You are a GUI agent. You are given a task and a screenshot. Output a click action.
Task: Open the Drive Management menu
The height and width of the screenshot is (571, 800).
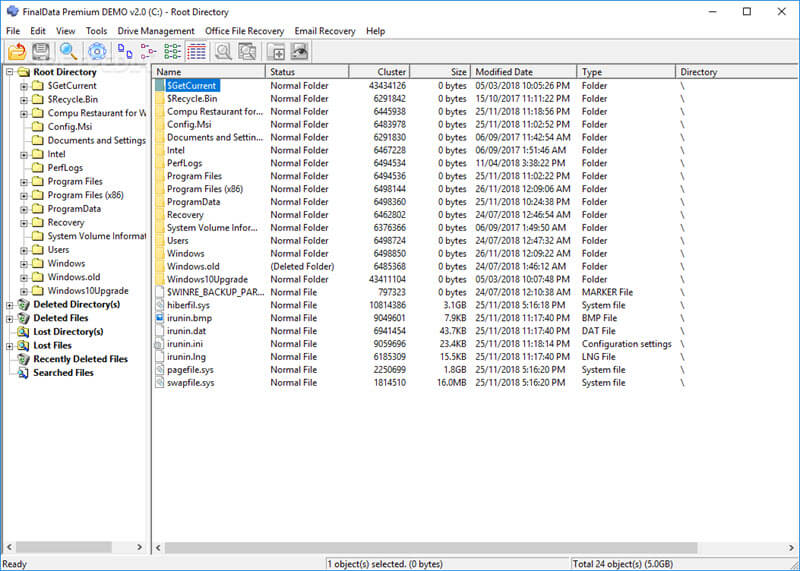156,31
